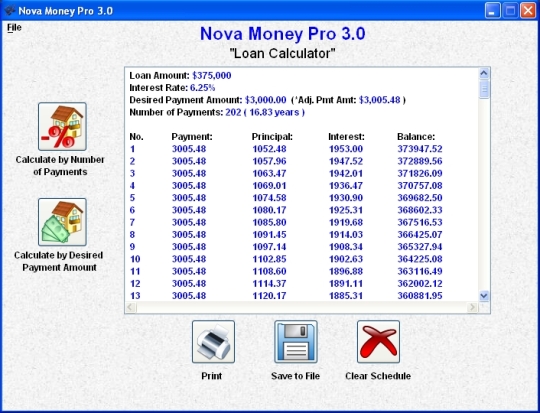540x413 pixels.
Task: Close the Nova Money Pro window
Action: point(528,11)
